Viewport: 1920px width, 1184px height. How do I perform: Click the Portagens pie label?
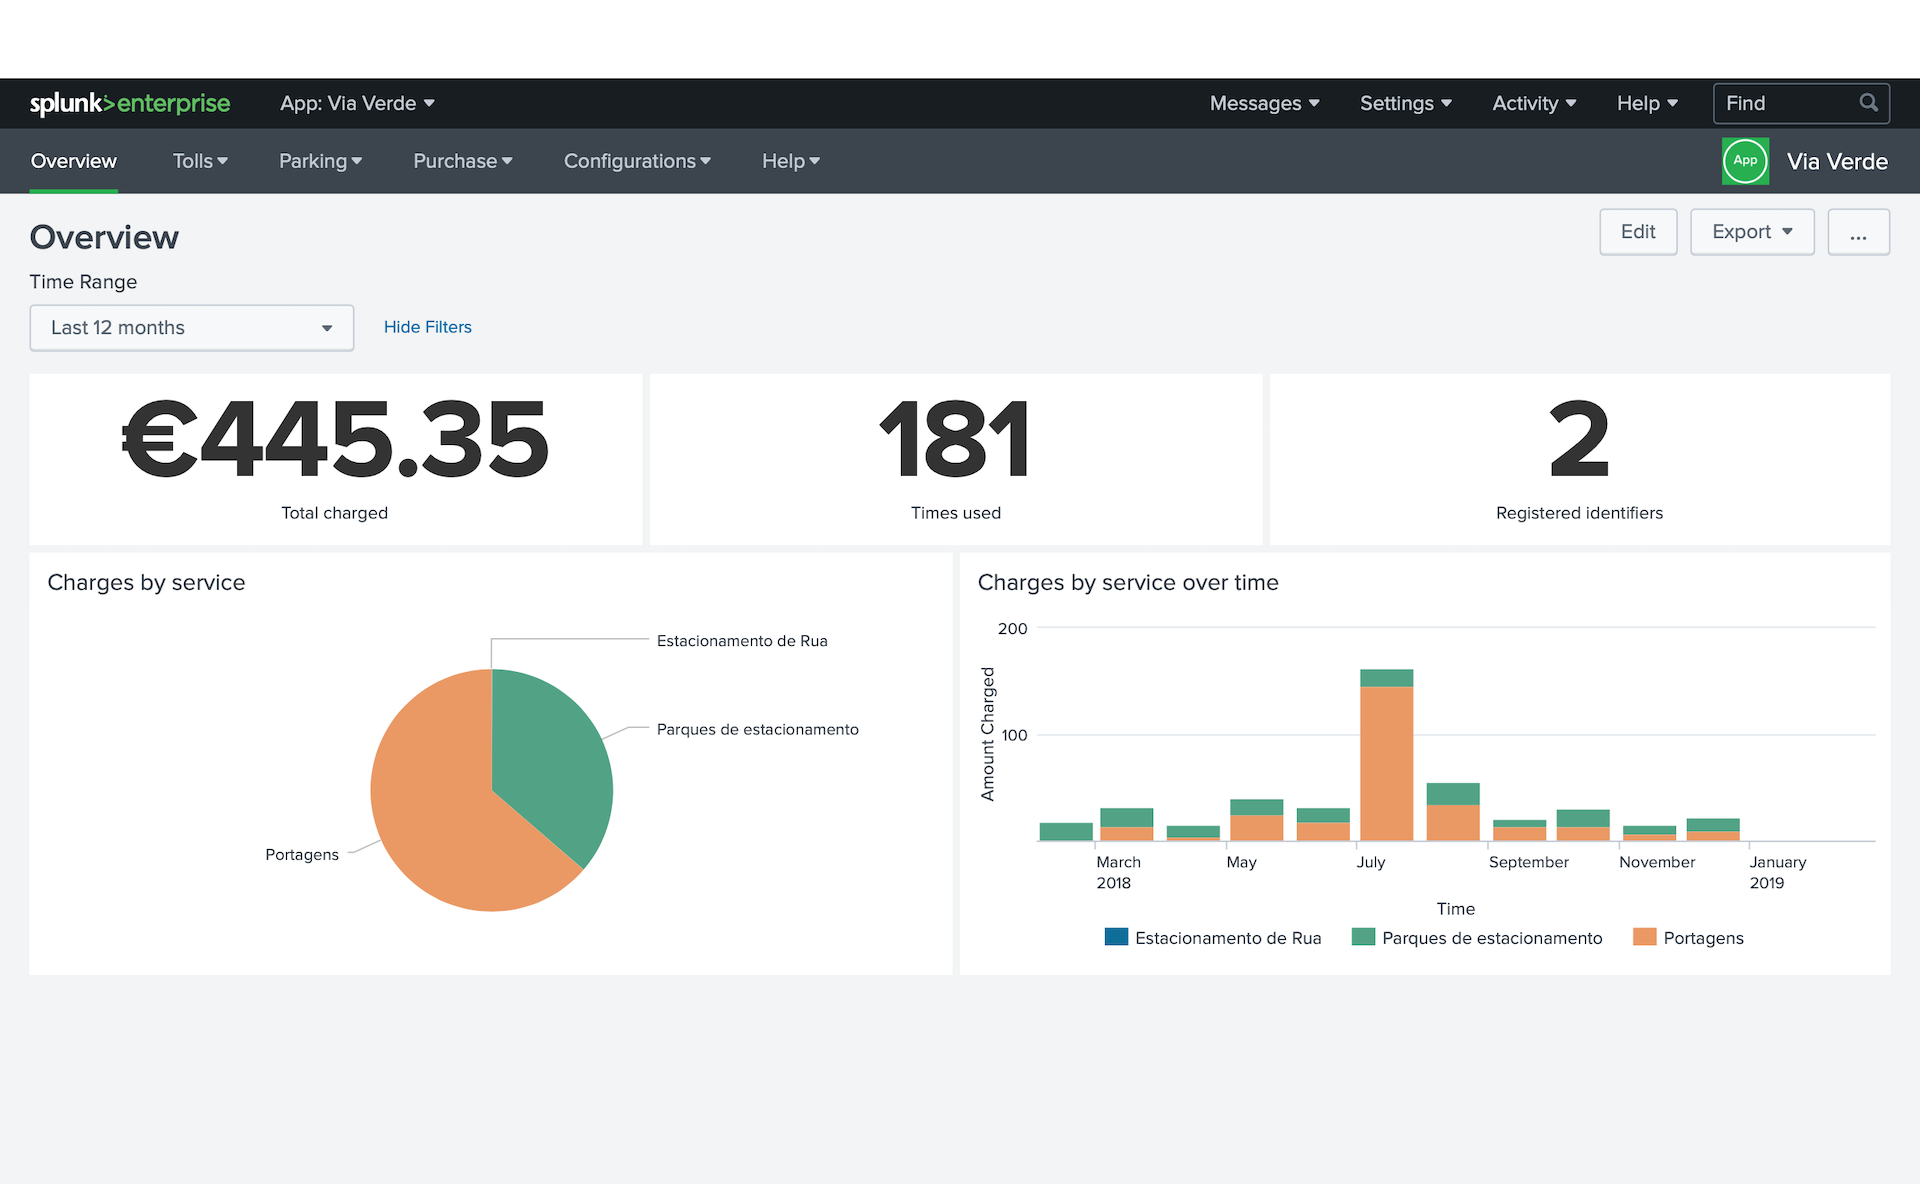302,855
